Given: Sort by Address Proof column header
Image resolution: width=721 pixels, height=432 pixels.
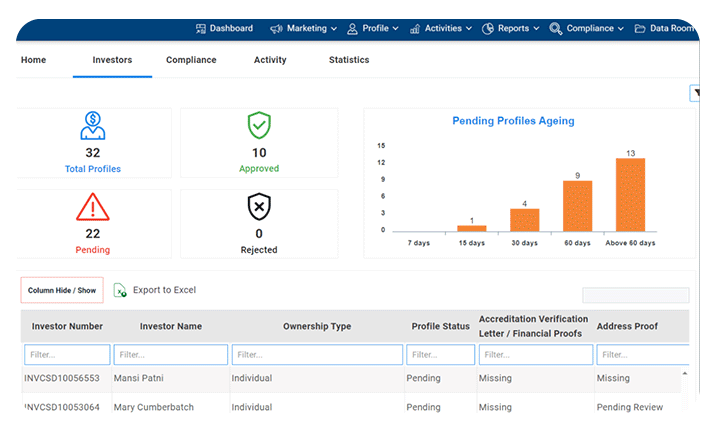Looking at the screenshot, I should tap(627, 326).
